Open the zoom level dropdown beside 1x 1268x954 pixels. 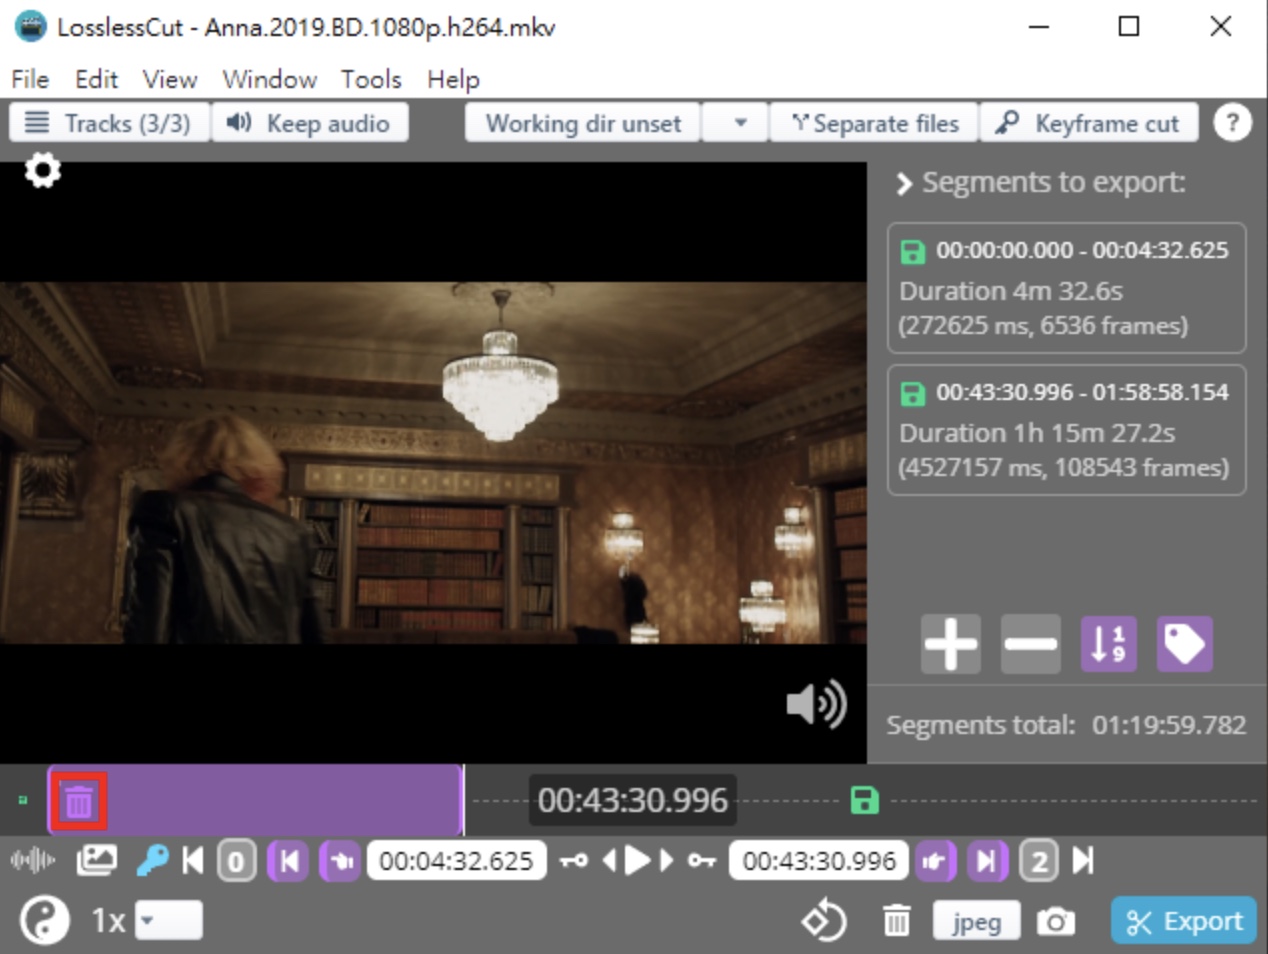click(169, 920)
